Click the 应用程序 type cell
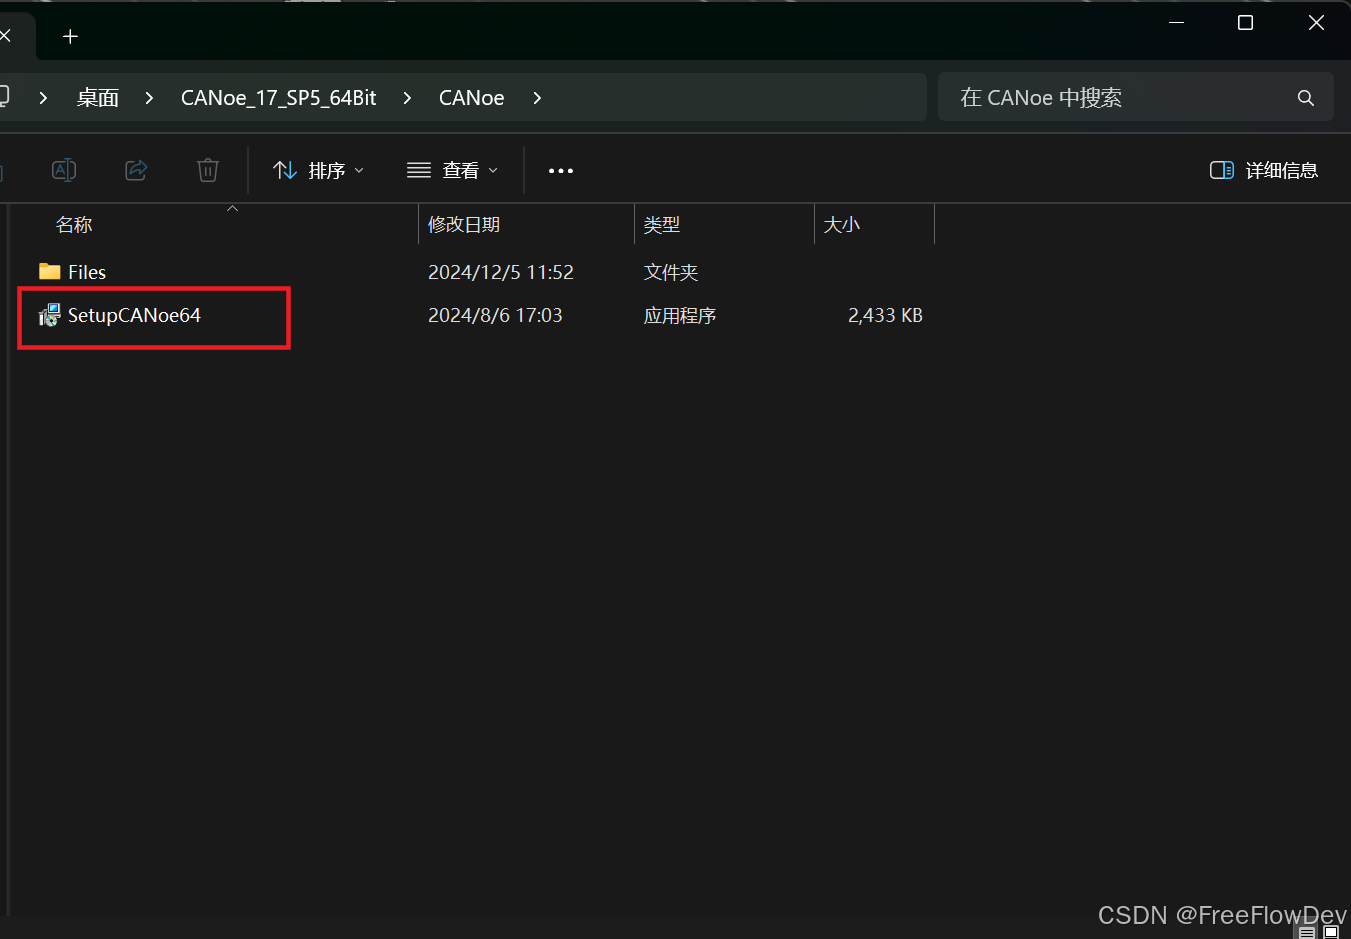 pos(680,316)
